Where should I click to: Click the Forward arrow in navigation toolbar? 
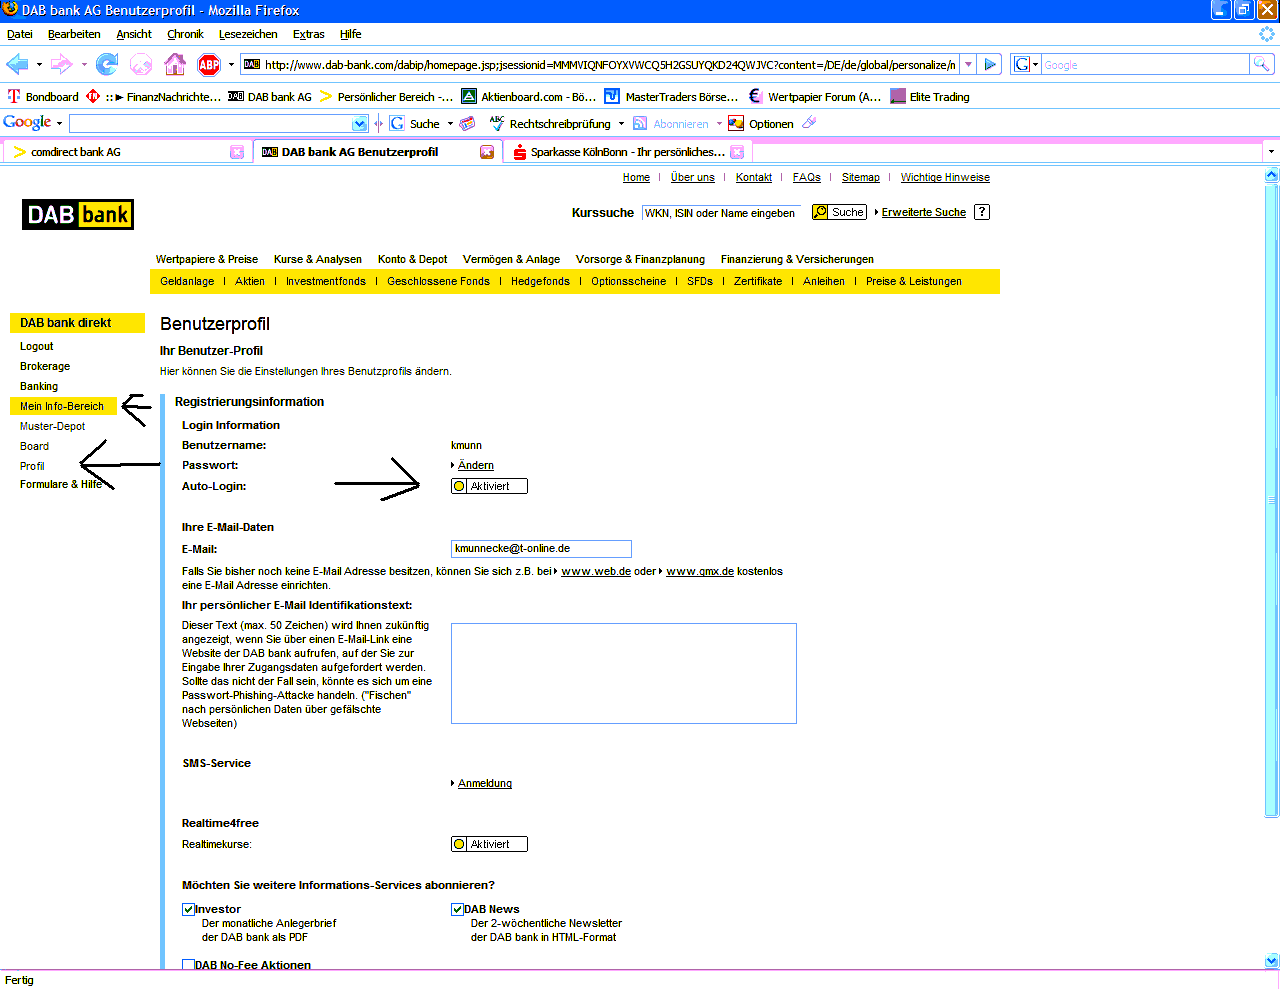coord(61,65)
